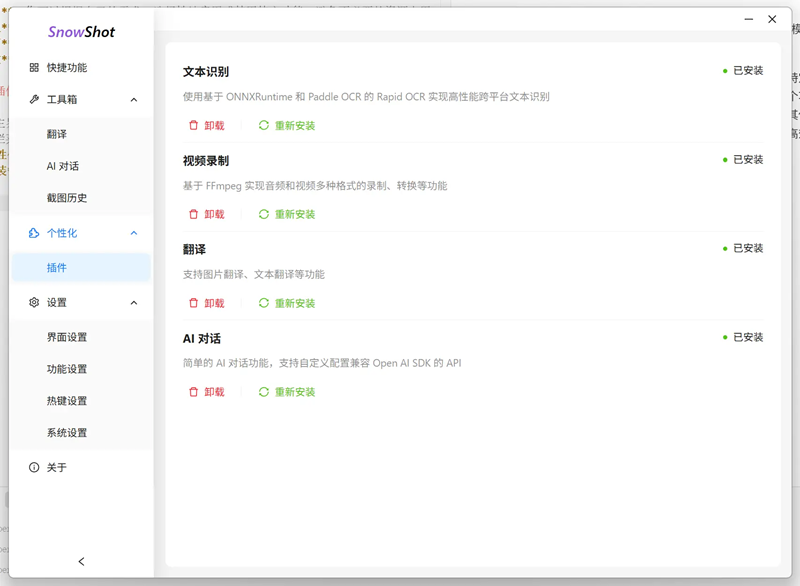Click trash icon under AI 对话 plugin
The height and width of the screenshot is (586, 800).
[x=193, y=392]
